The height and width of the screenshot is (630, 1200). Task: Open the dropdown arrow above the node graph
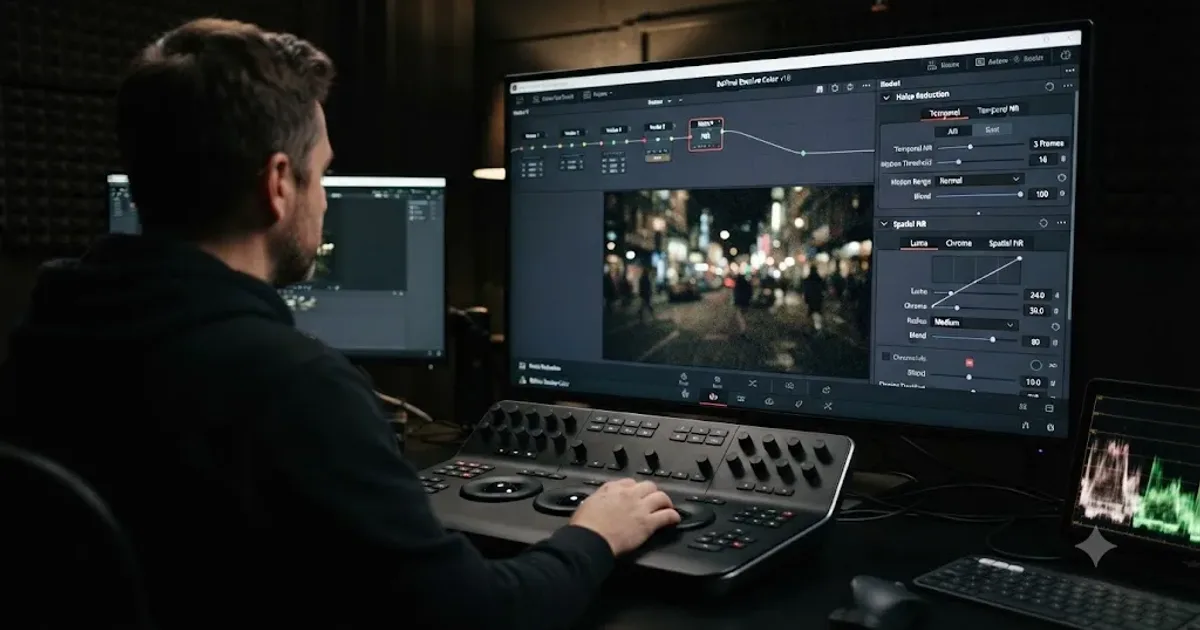669,101
